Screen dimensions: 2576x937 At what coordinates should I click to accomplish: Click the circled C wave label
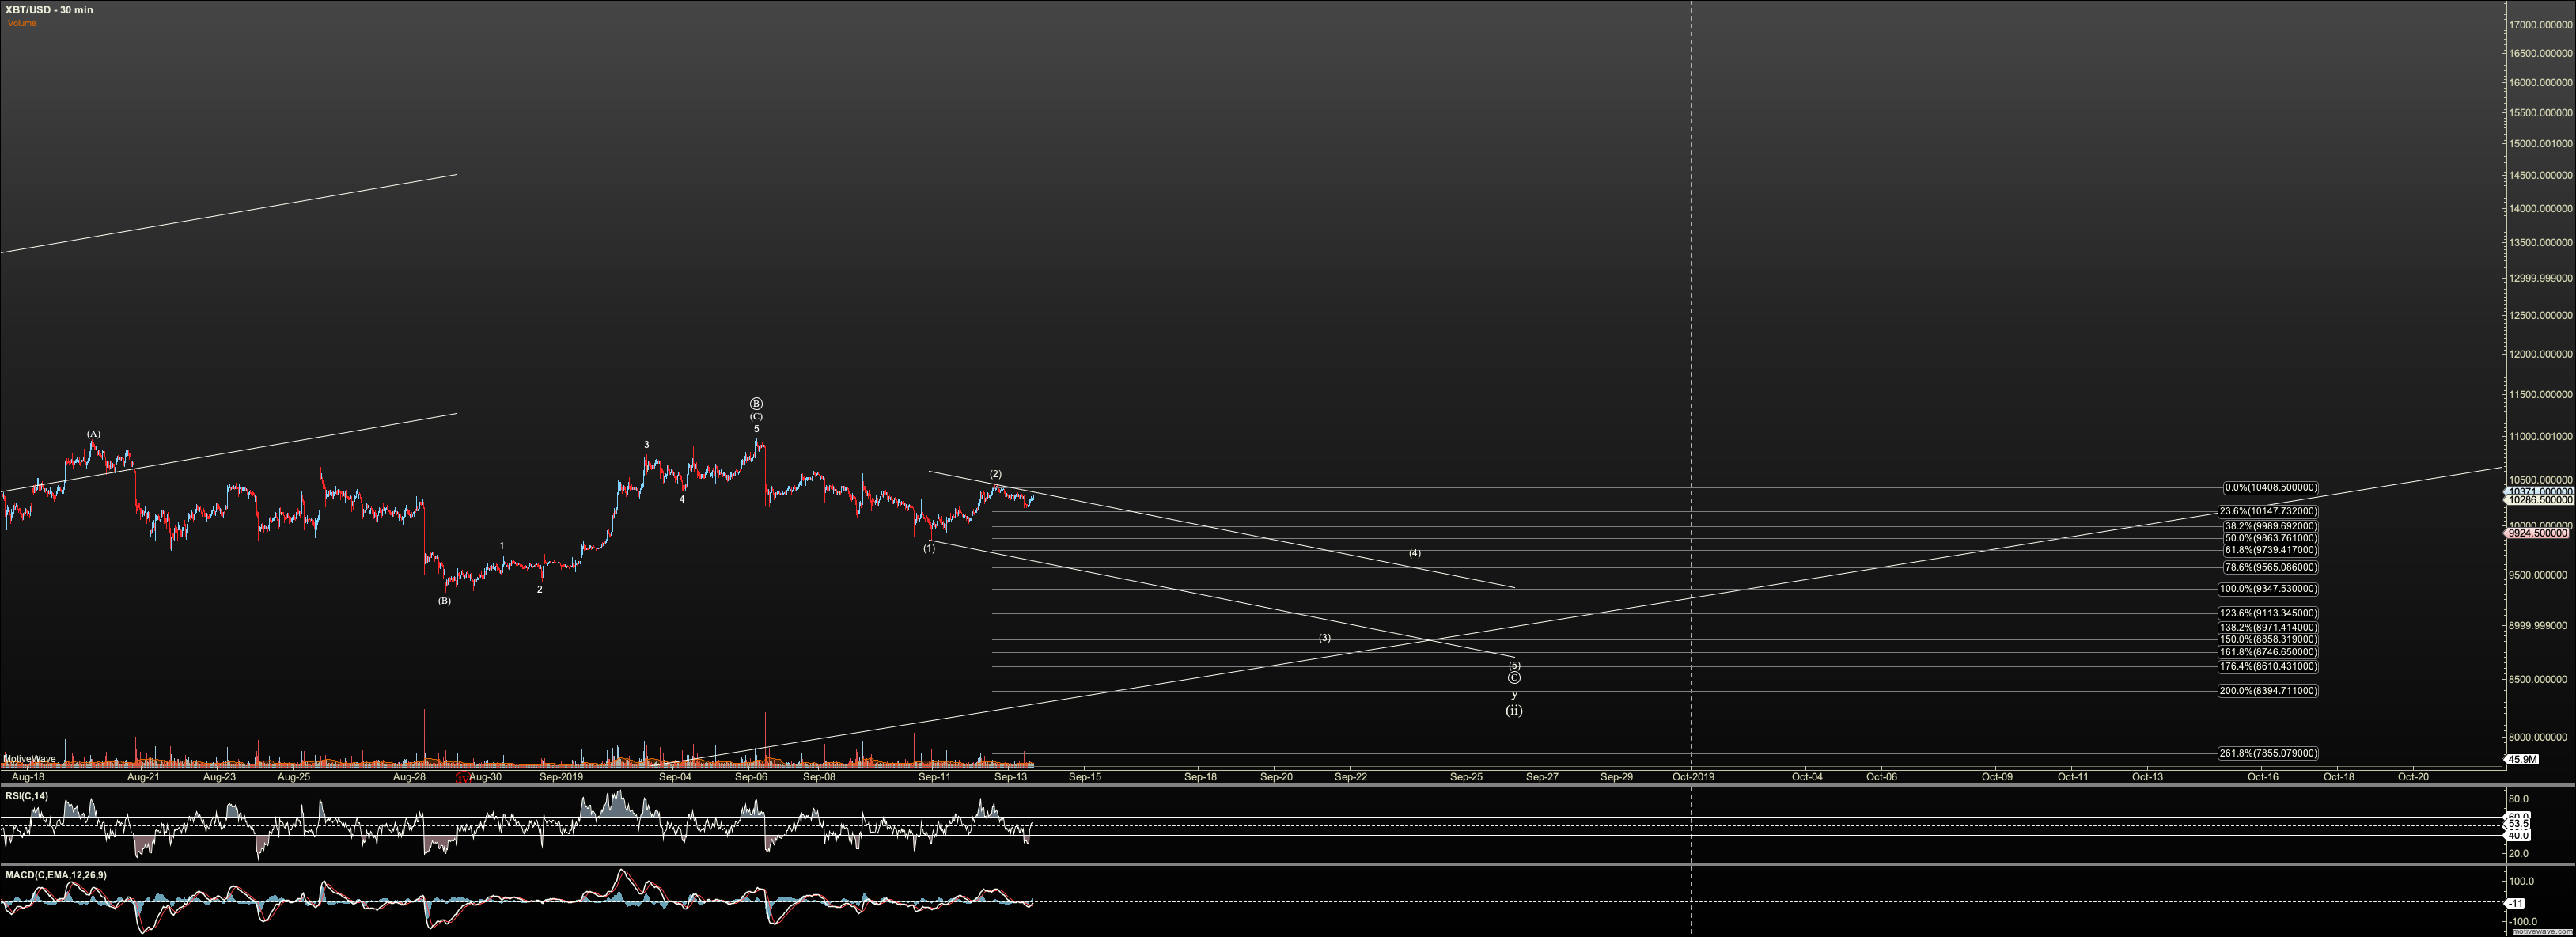point(1514,678)
